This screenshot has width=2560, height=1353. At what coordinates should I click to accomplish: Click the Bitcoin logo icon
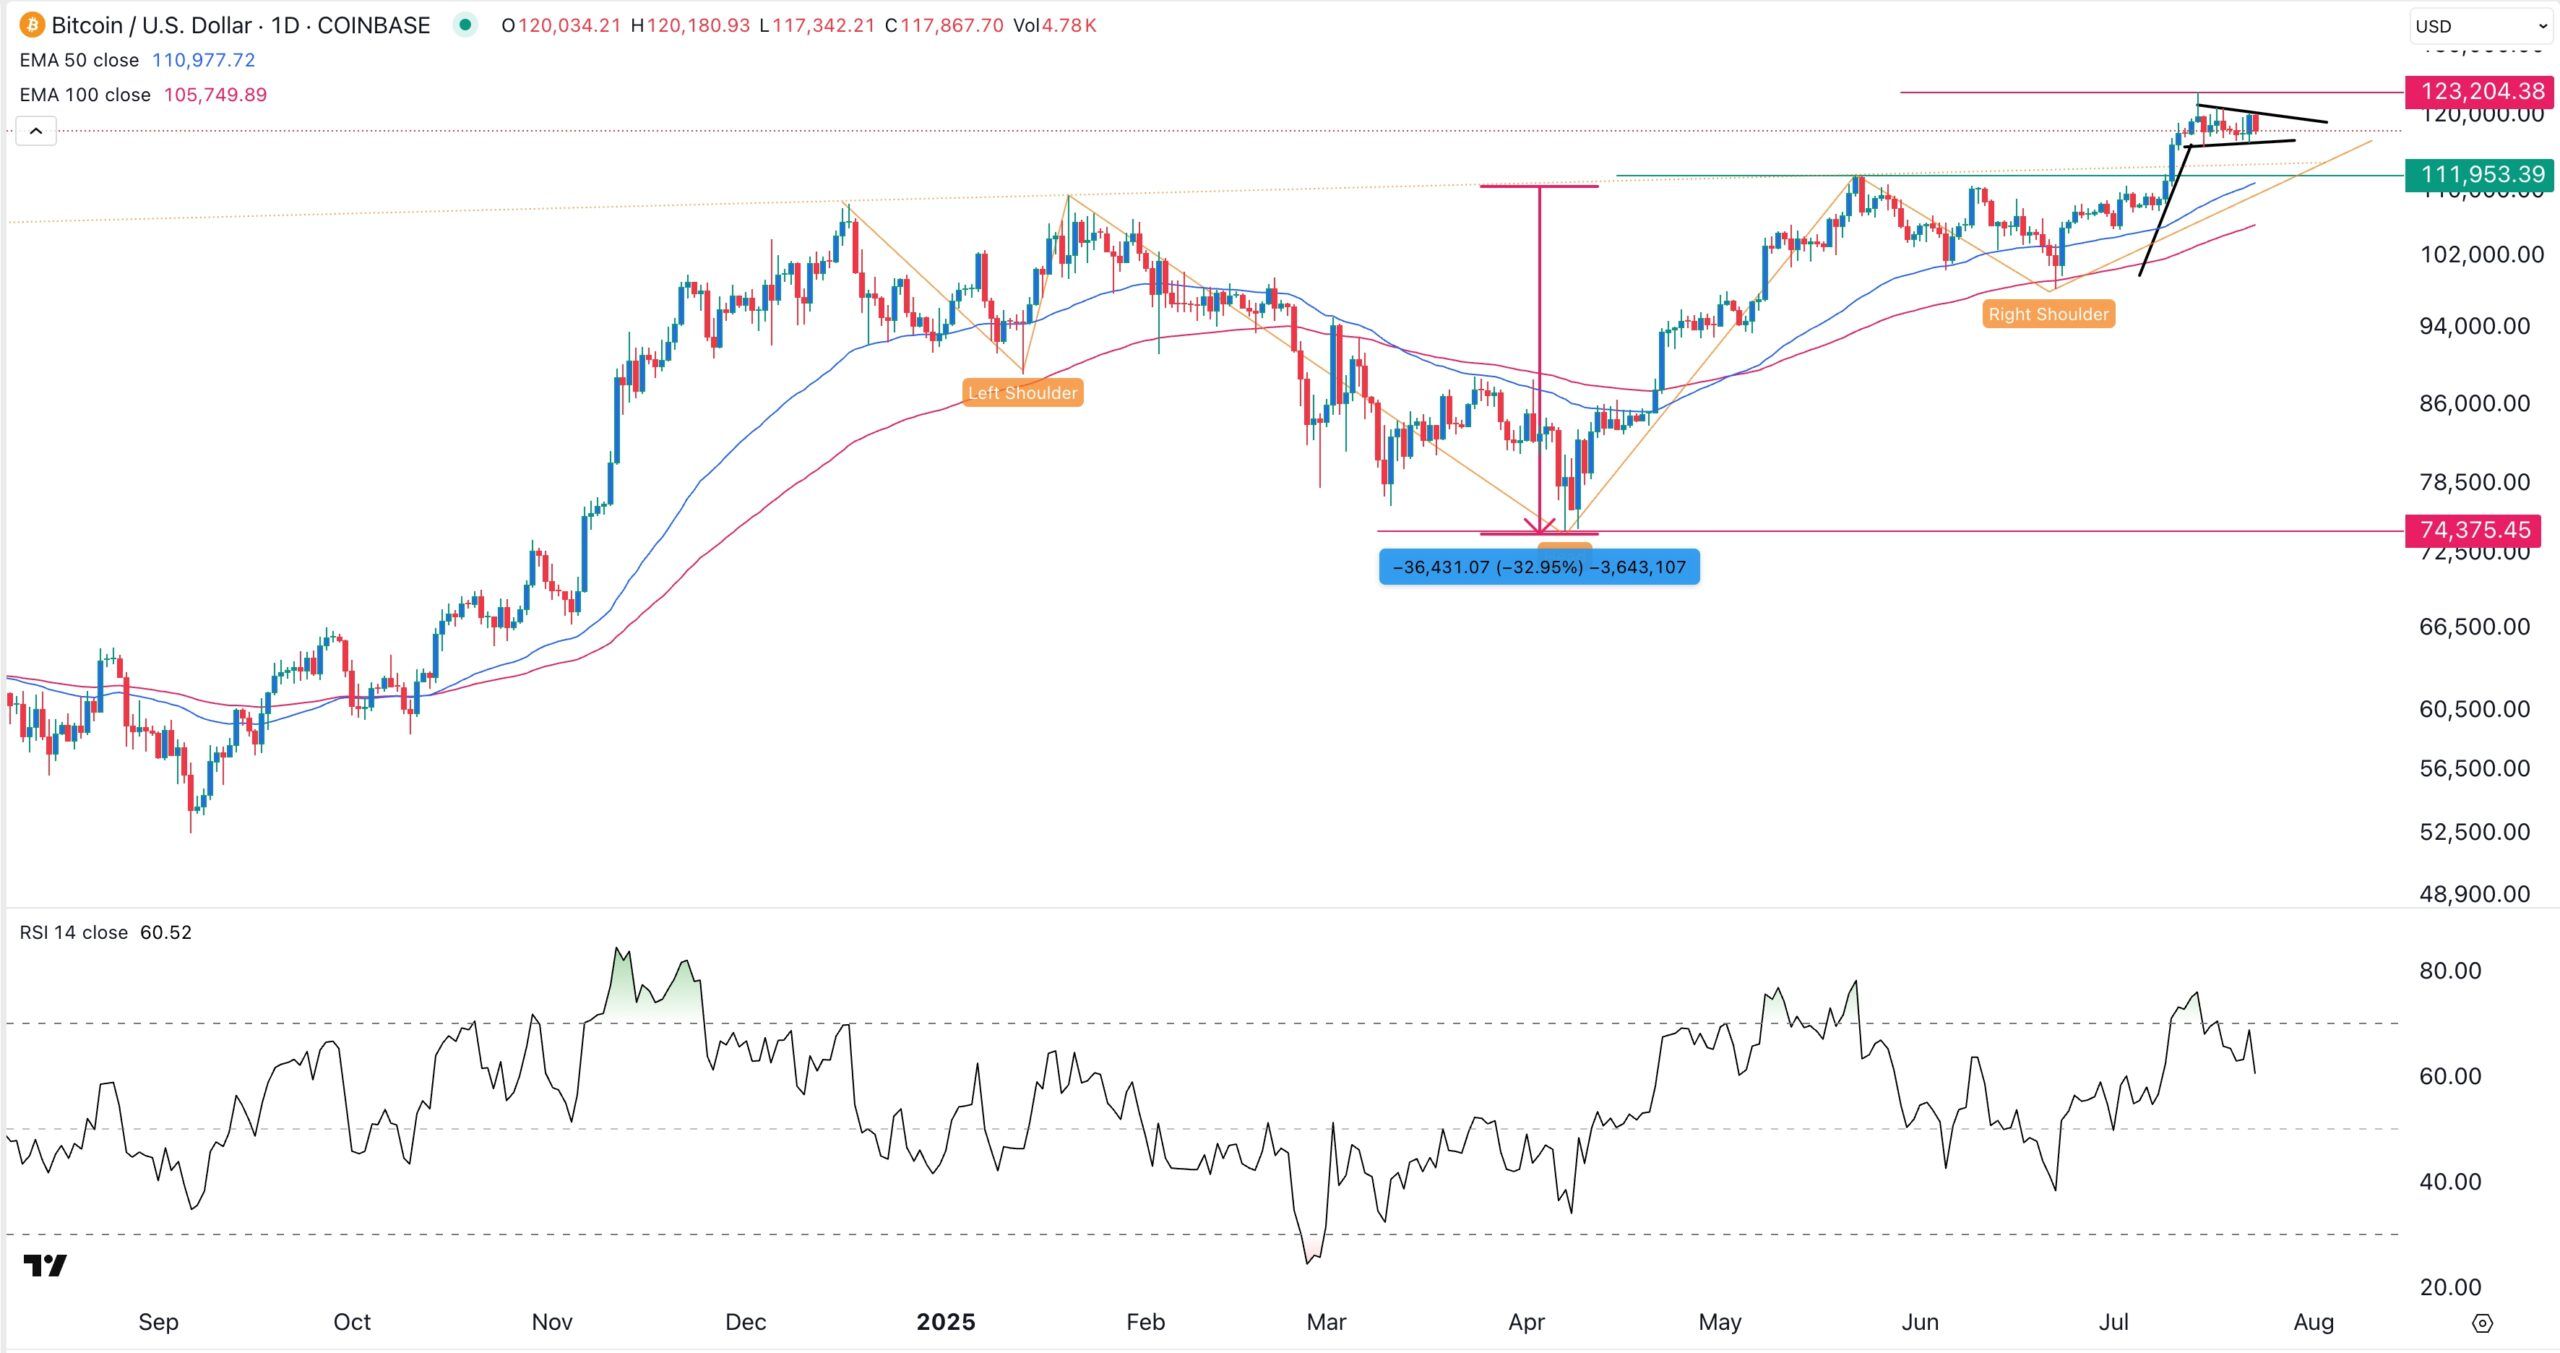(32, 25)
